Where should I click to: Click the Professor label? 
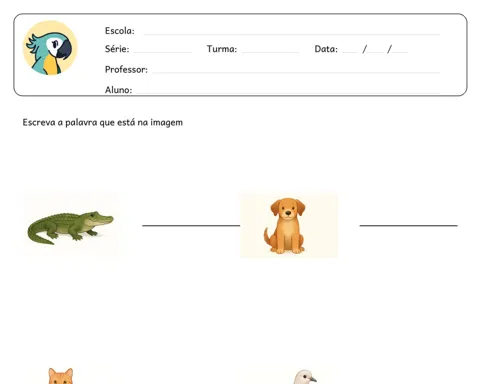pyautogui.click(x=126, y=69)
